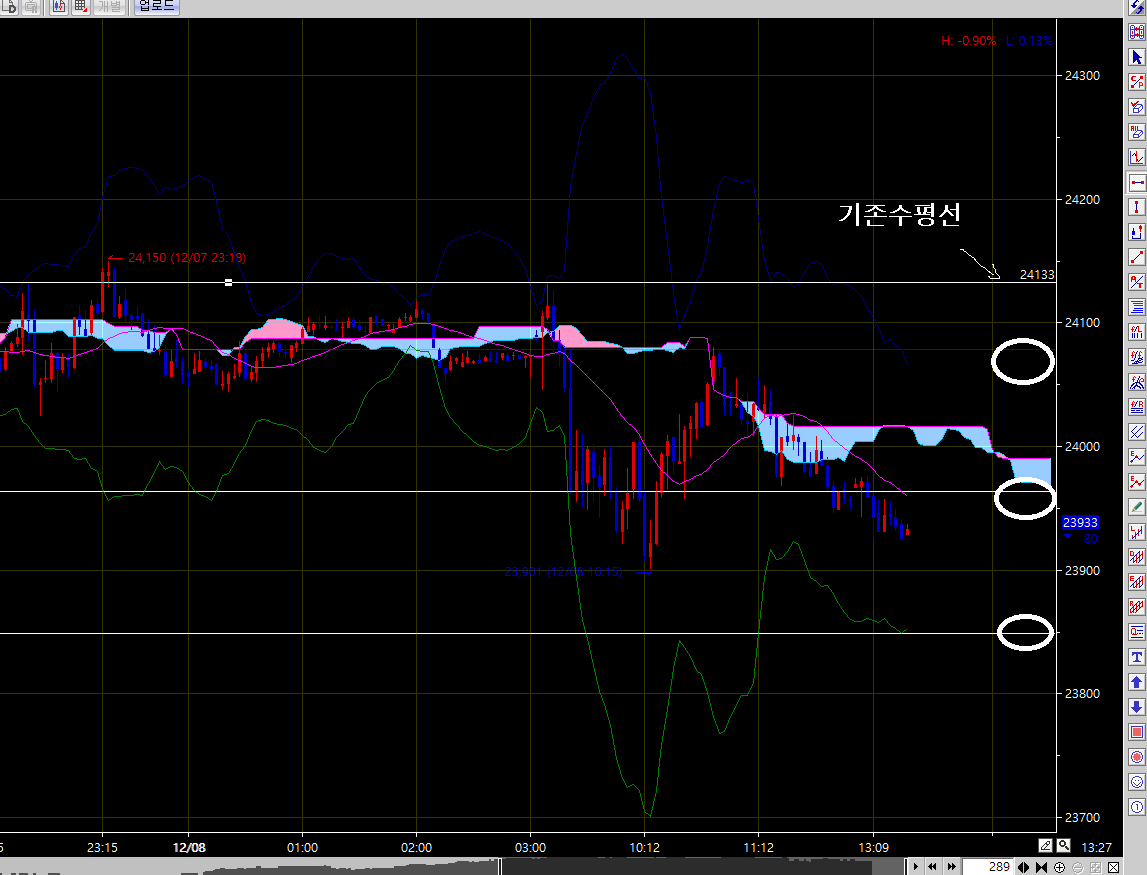The image size is (1147, 875).
Task: Click the 업로드 button
Action: (156, 6)
